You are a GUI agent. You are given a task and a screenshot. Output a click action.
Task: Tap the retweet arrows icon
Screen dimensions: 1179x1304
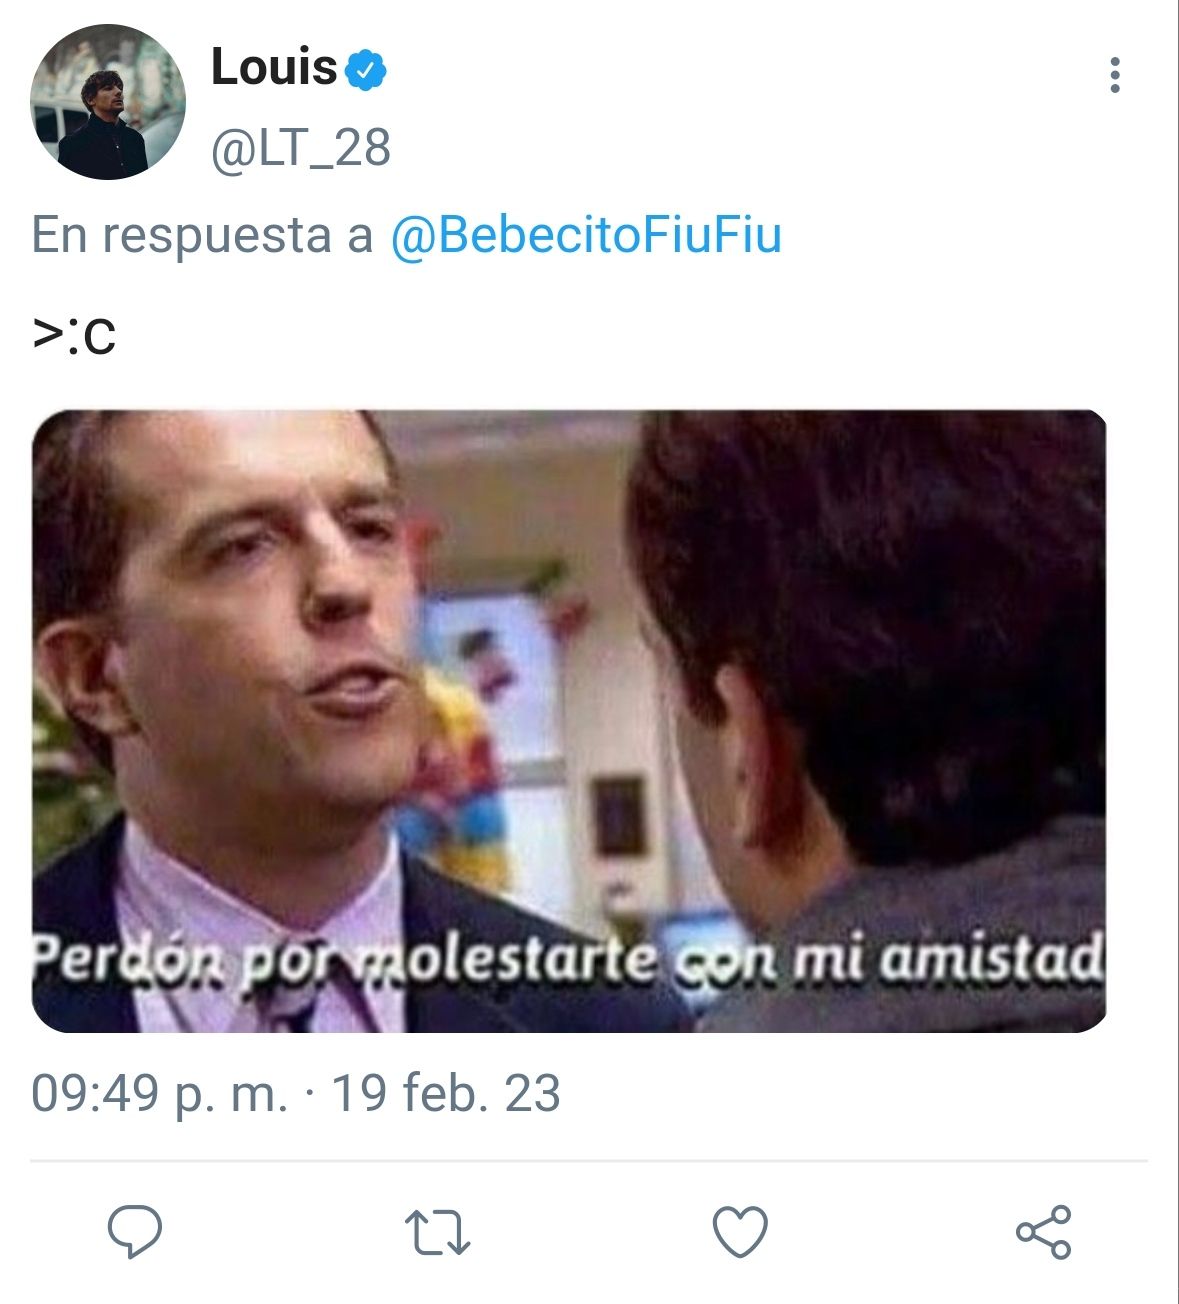click(x=437, y=1233)
